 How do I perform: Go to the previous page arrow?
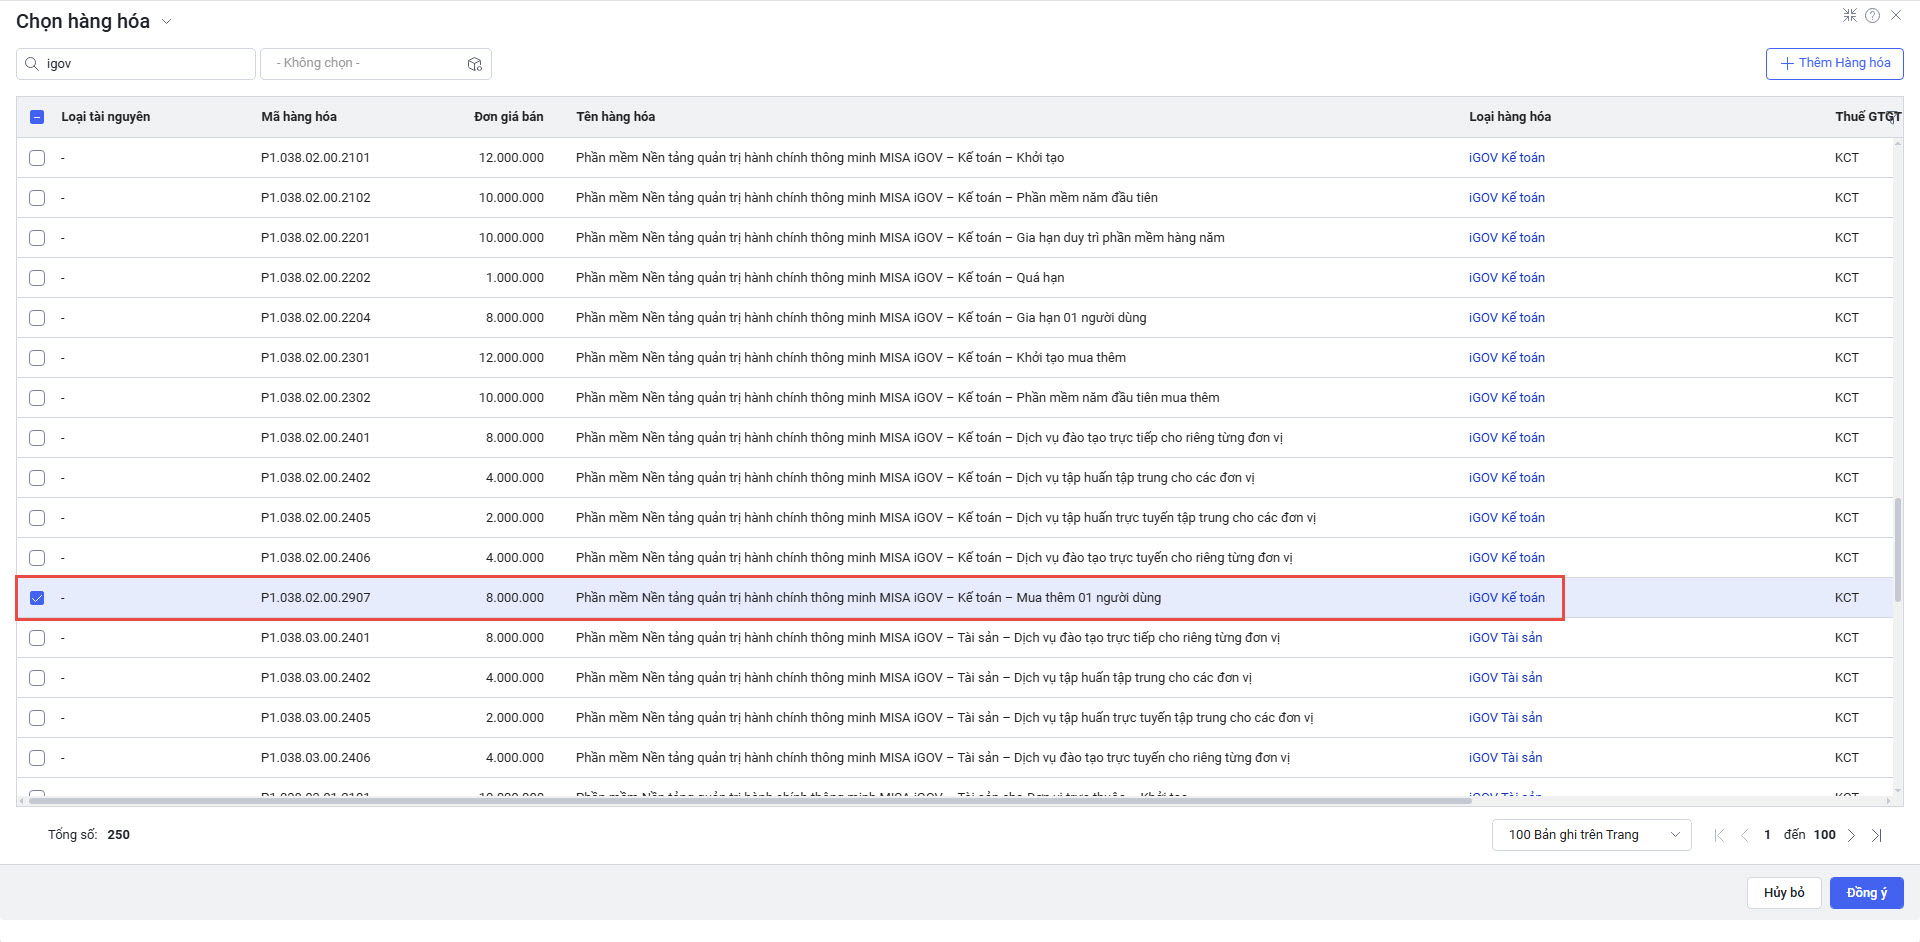1744,835
